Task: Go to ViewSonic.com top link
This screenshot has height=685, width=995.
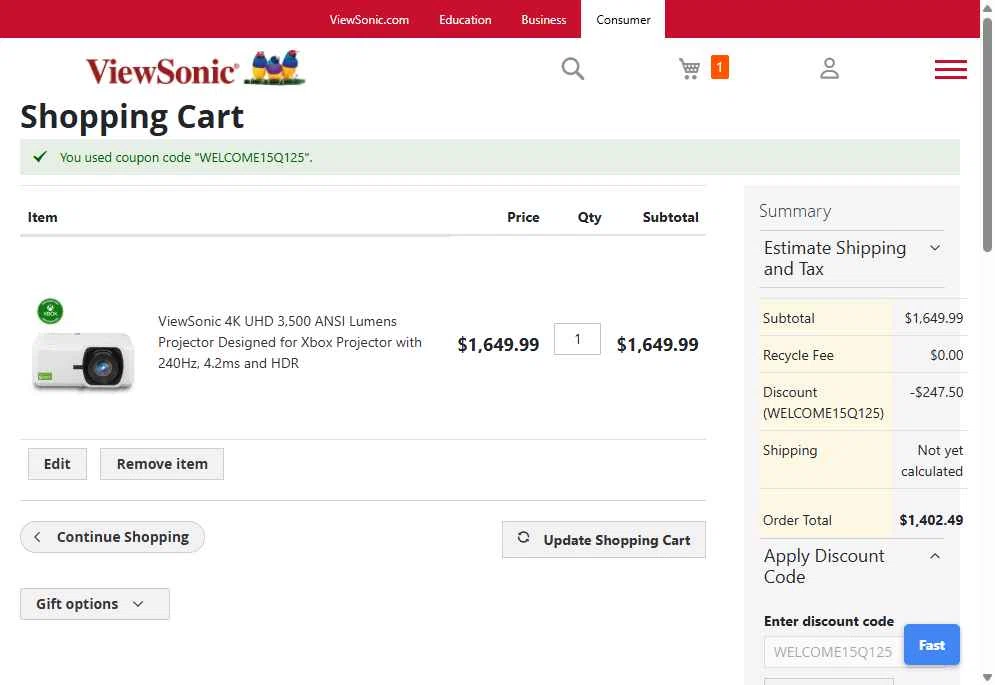Action: pyautogui.click(x=369, y=20)
